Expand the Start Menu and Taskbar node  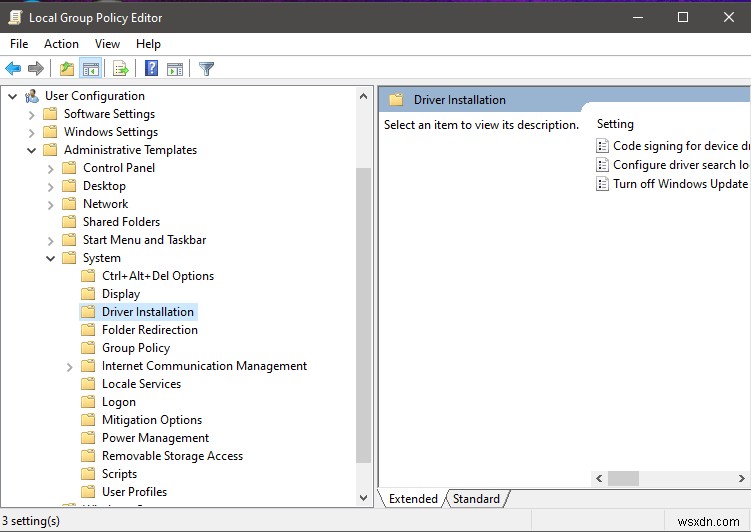coord(51,241)
